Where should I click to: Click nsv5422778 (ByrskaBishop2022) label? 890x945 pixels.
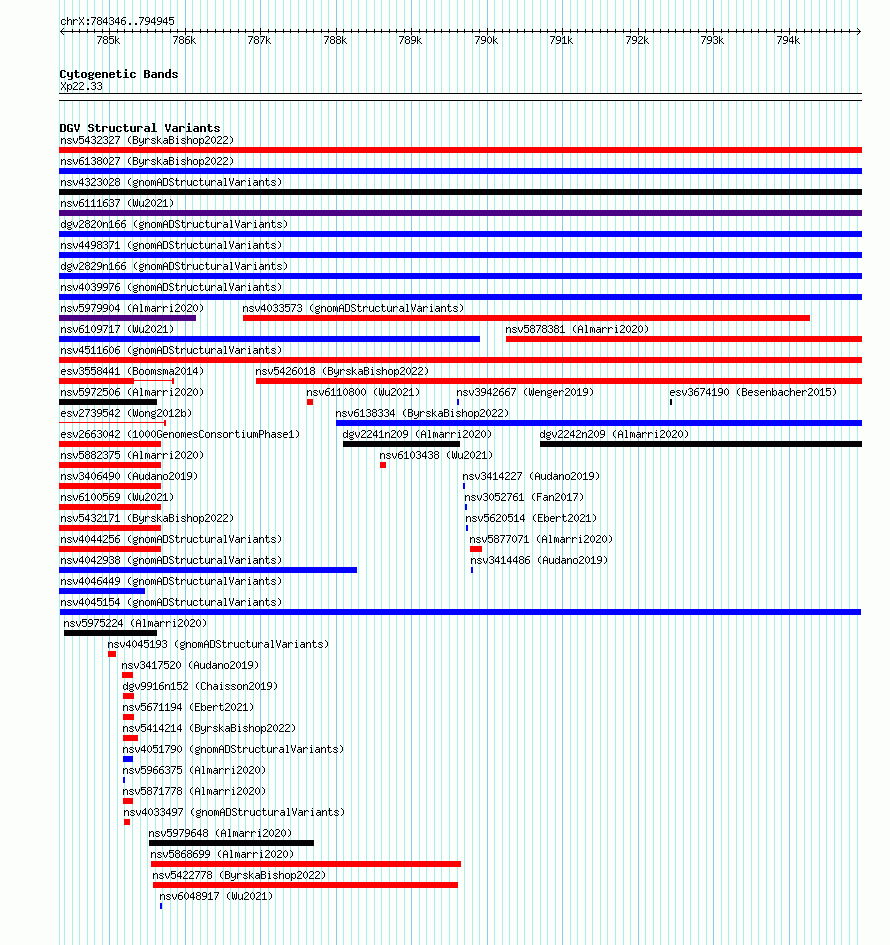(239, 876)
